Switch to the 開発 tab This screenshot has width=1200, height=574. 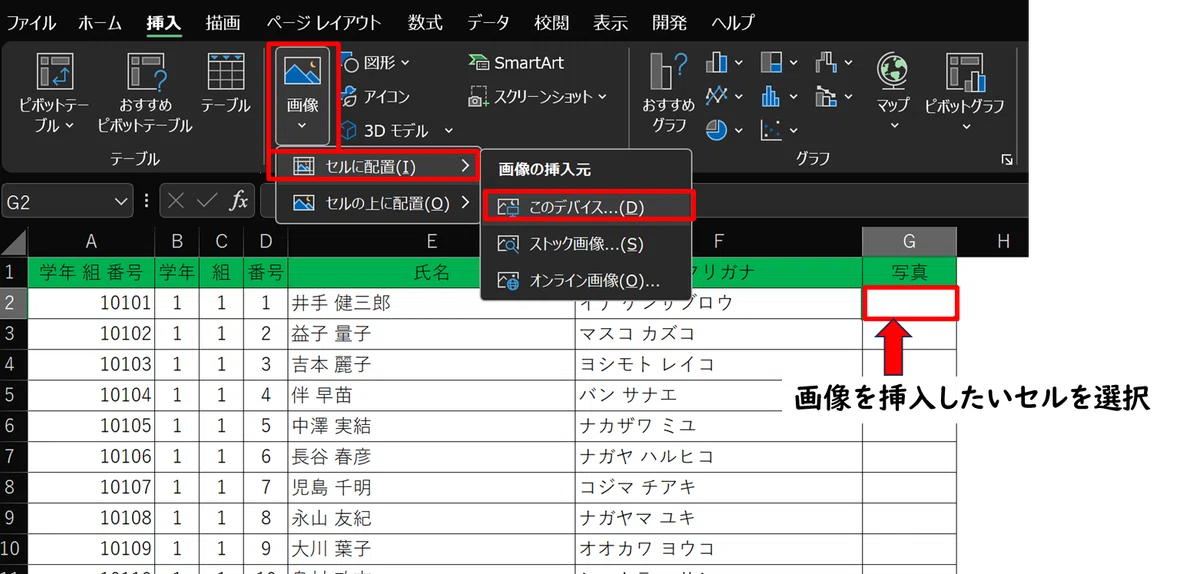click(x=669, y=23)
